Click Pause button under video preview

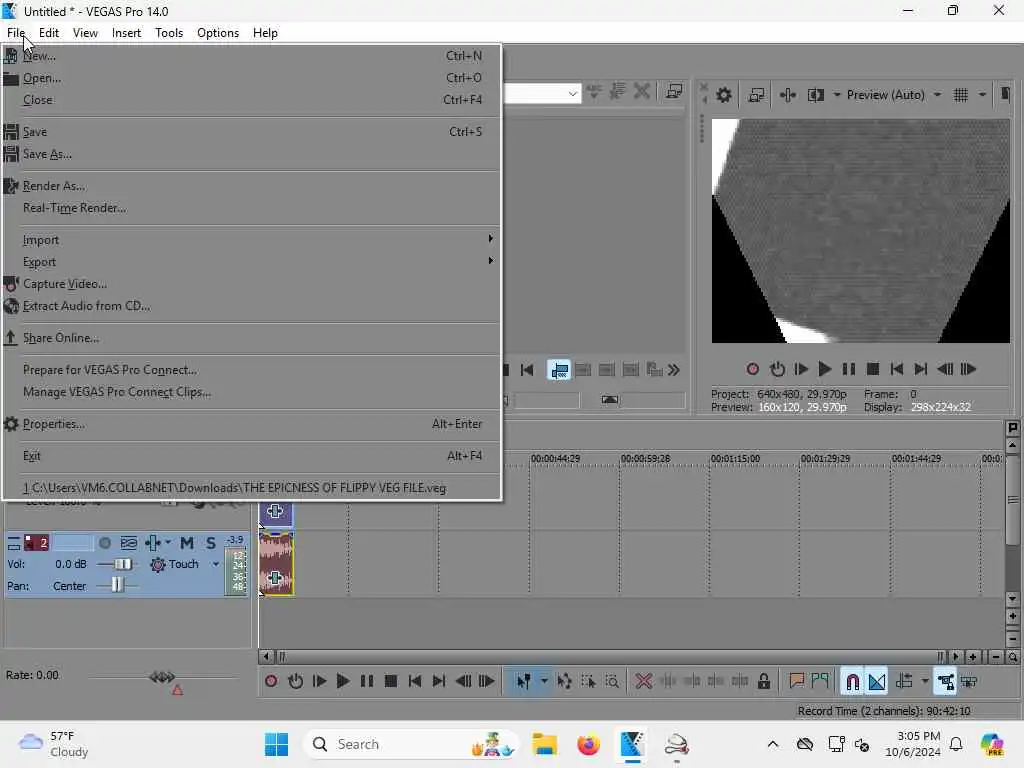point(848,370)
